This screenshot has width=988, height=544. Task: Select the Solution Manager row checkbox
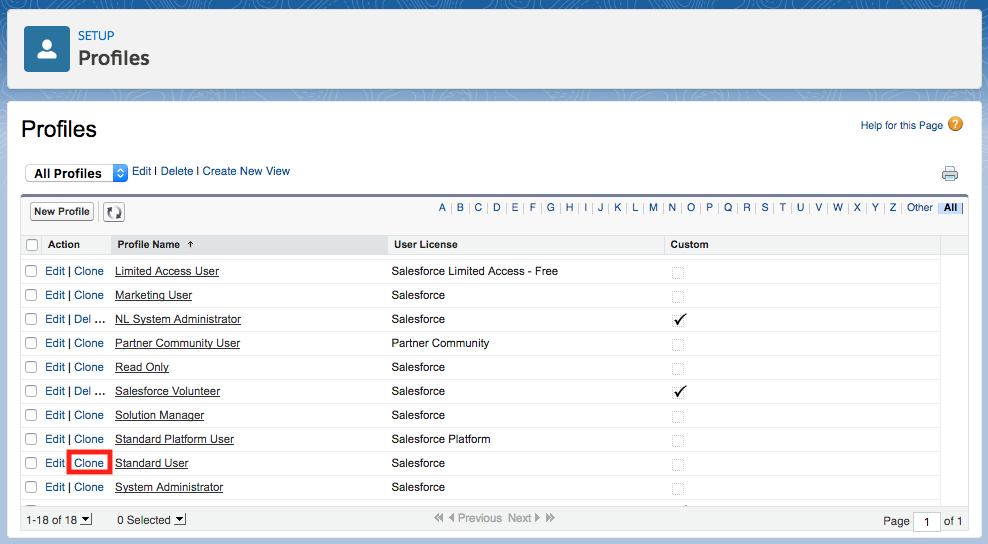click(x=31, y=415)
